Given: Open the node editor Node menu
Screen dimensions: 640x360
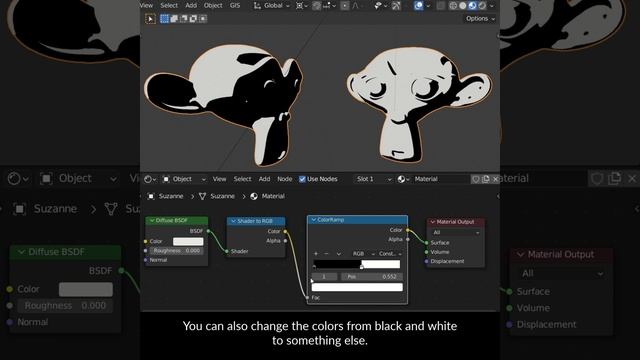Looking at the screenshot, I should point(284,179).
